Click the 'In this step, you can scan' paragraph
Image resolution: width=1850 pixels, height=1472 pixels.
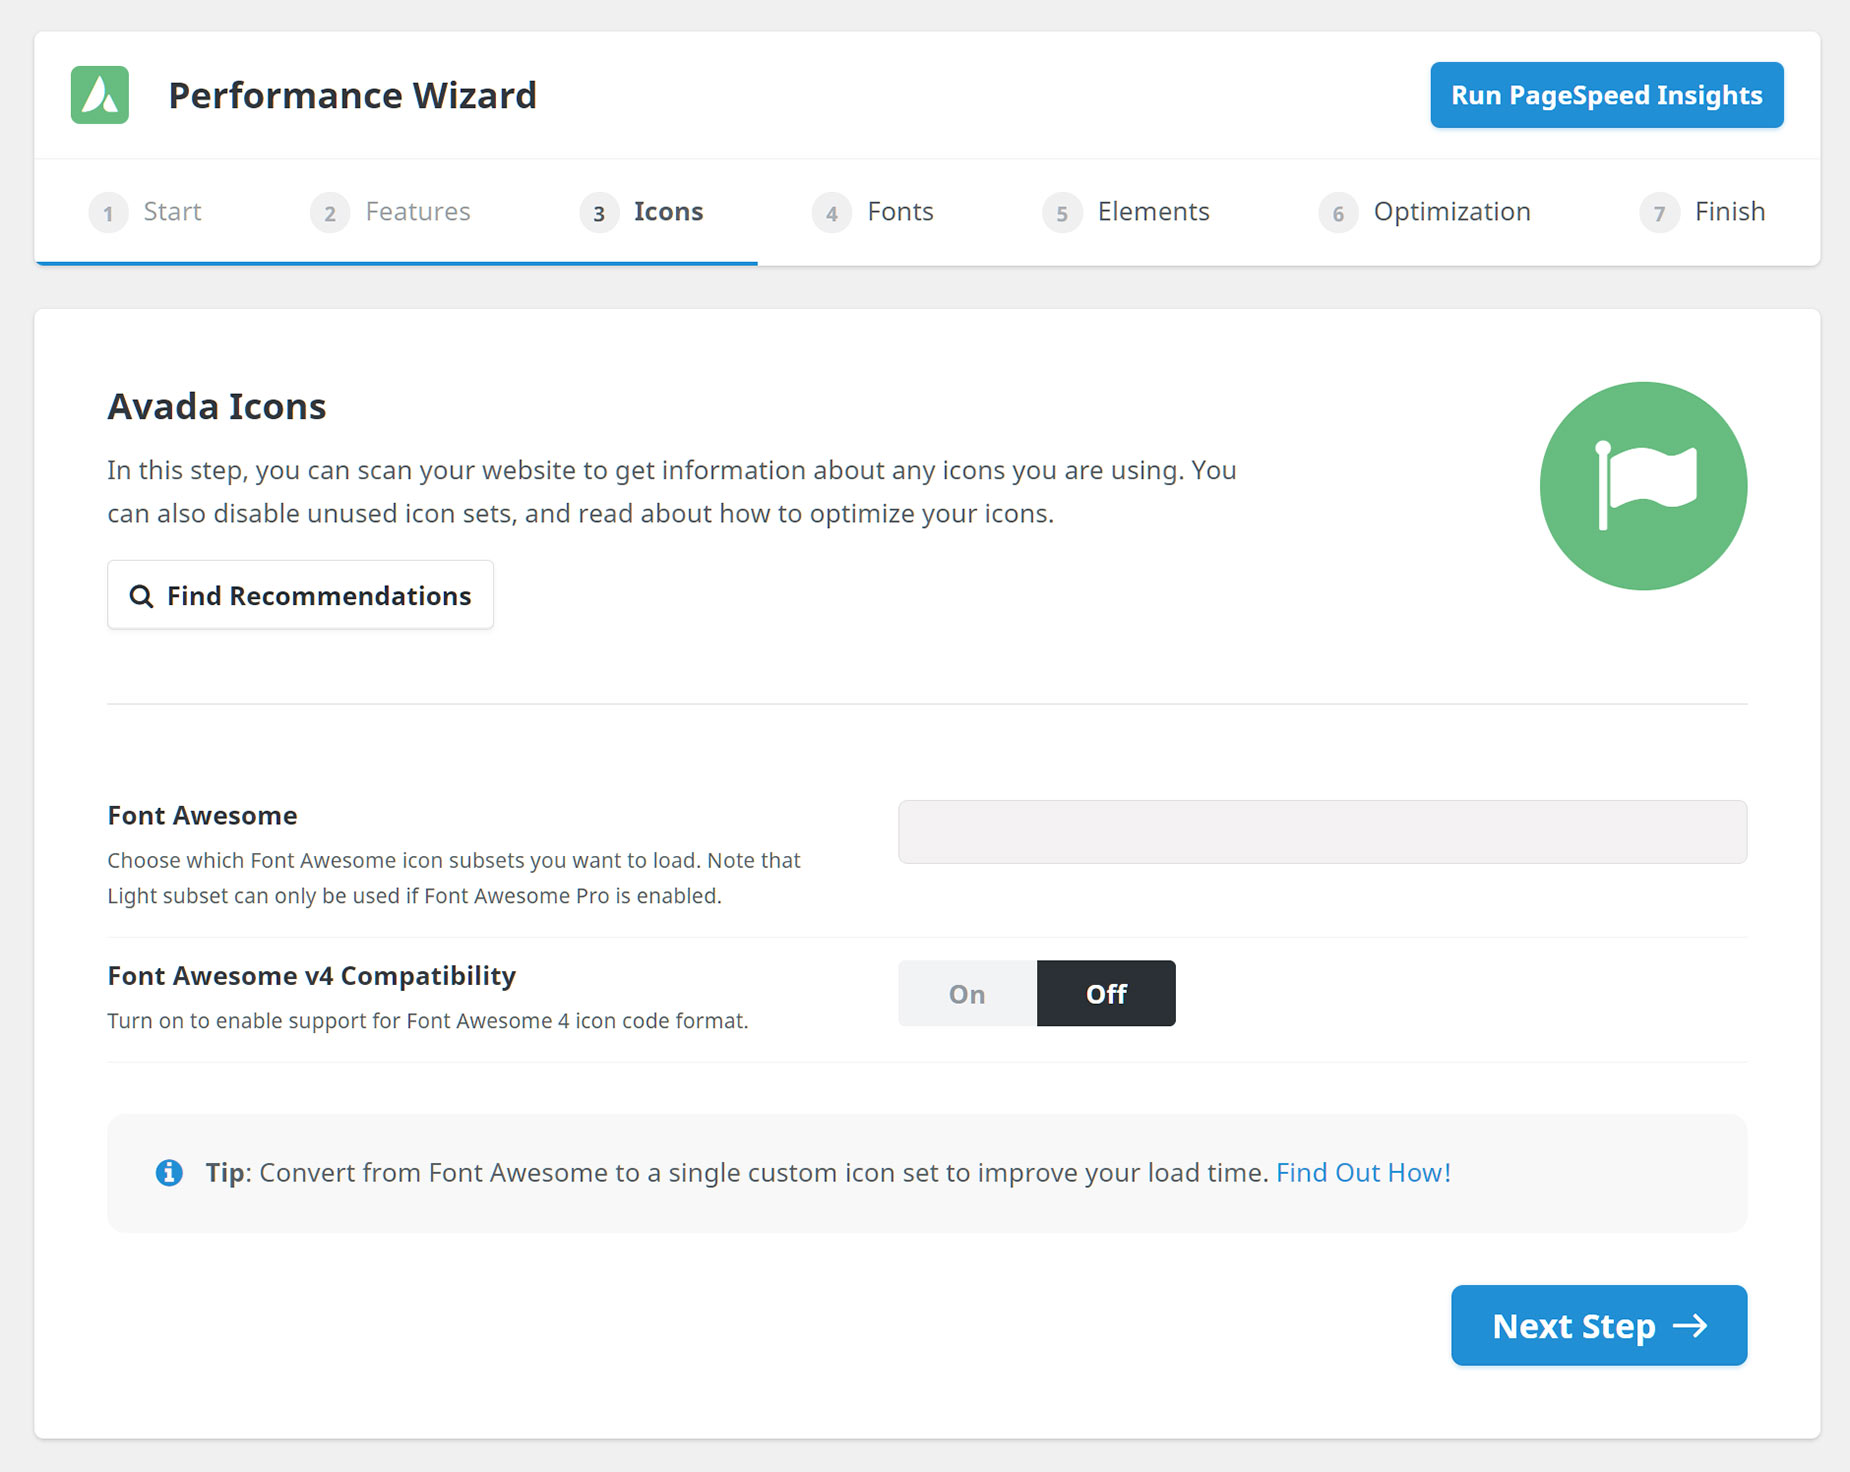click(672, 491)
